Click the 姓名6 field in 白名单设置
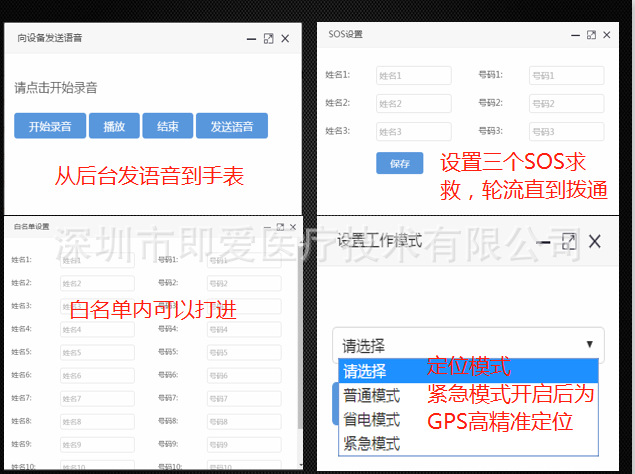The image size is (635, 474). tap(97, 376)
